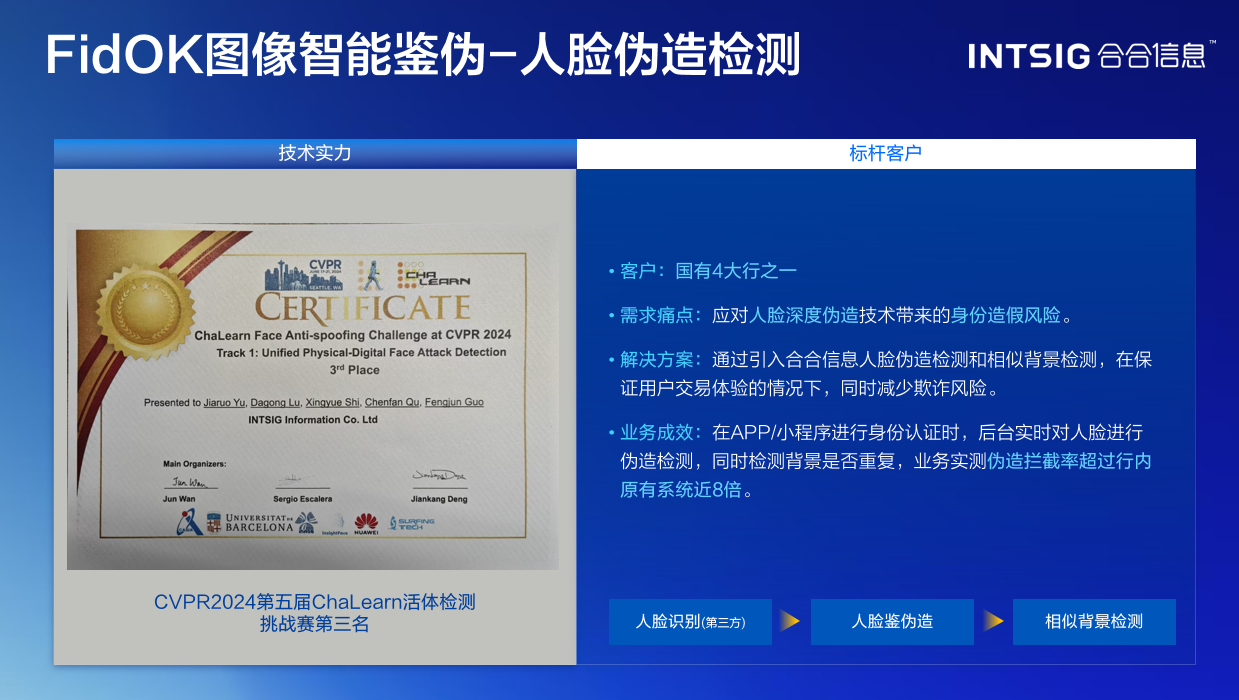1239x700 pixels.
Task: Click the 业务成效 bullet label
Action: click(x=659, y=433)
